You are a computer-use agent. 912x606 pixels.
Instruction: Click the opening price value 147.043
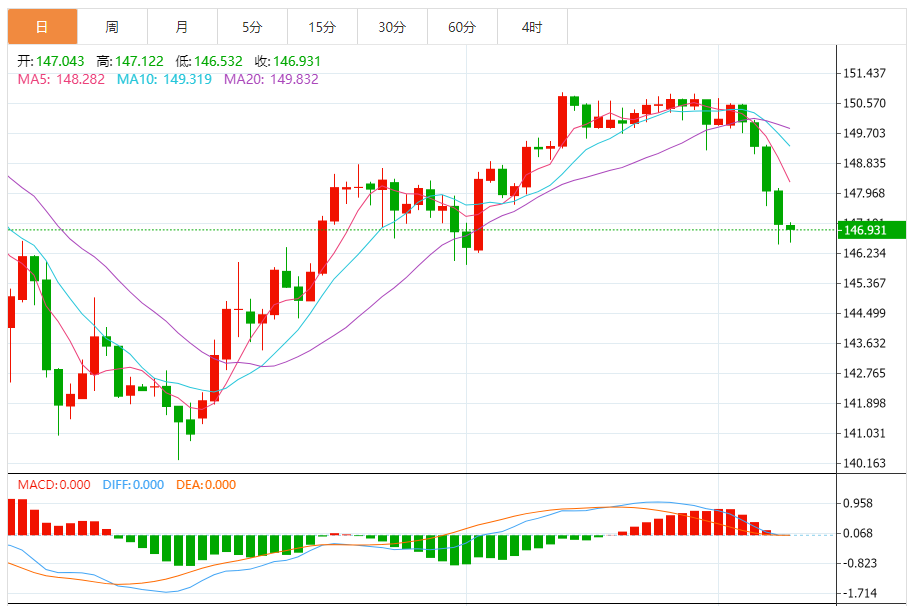pos(60,61)
